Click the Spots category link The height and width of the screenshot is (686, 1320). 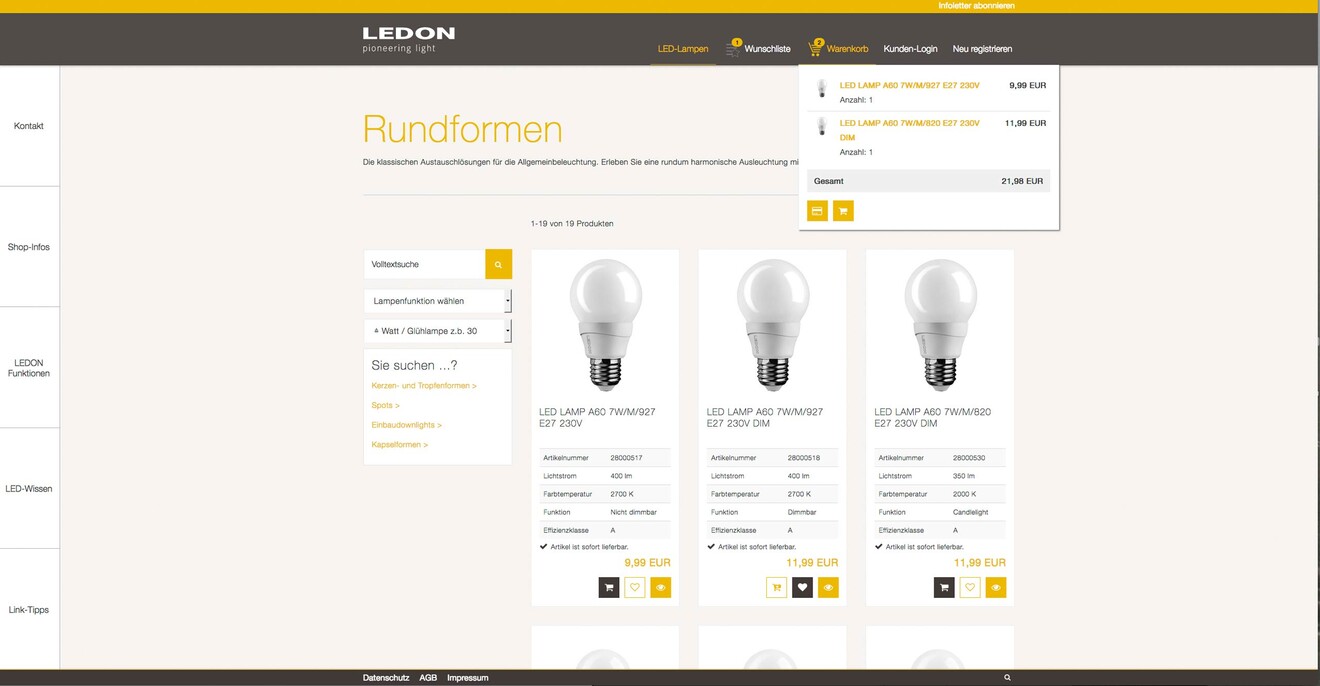click(385, 406)
